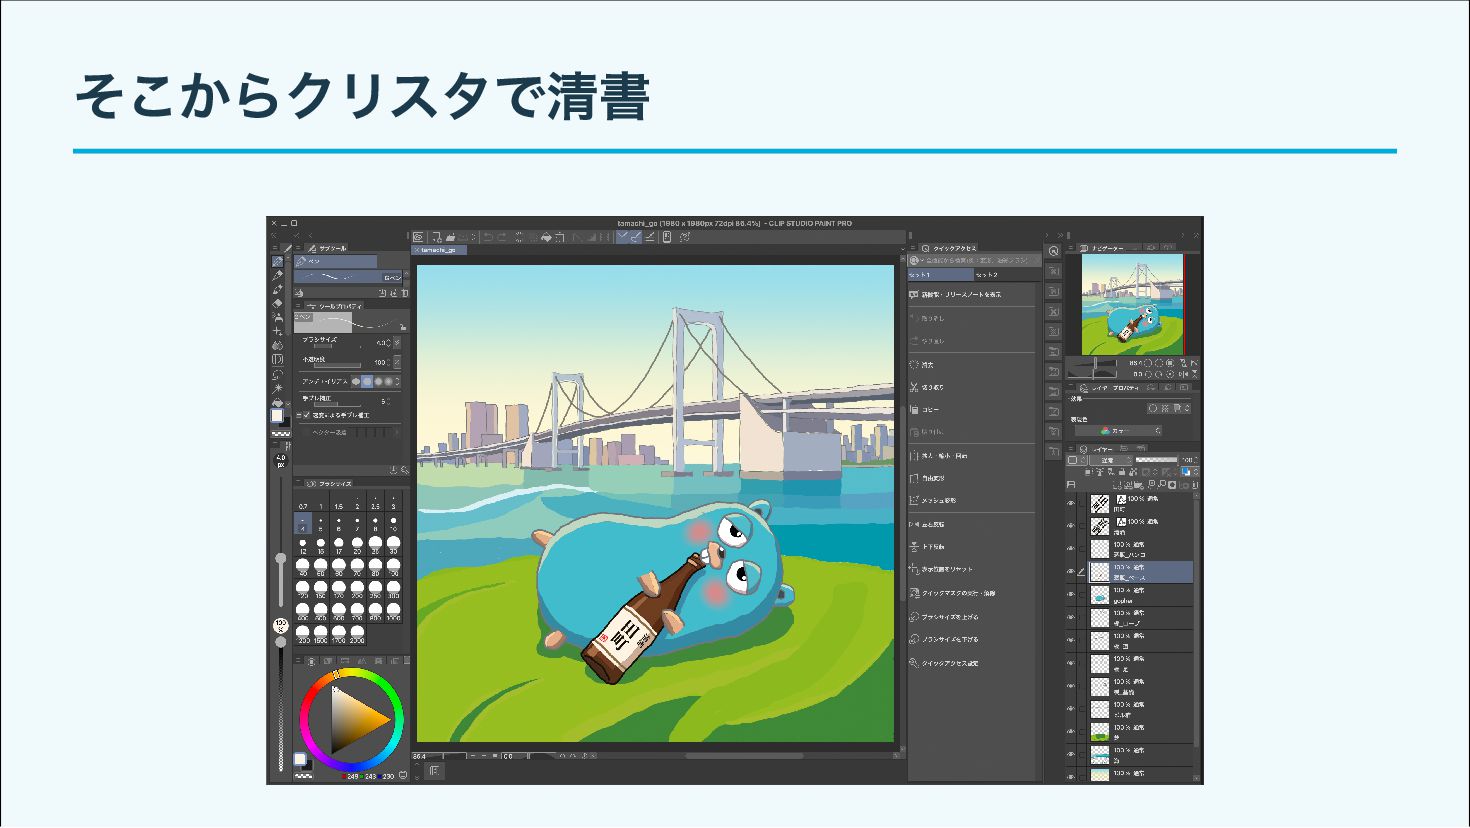The height and width of the screenshot is (828, 1470).
Task: Click the Navigator preview thumbnail
Action: (x=1131, y=304)
